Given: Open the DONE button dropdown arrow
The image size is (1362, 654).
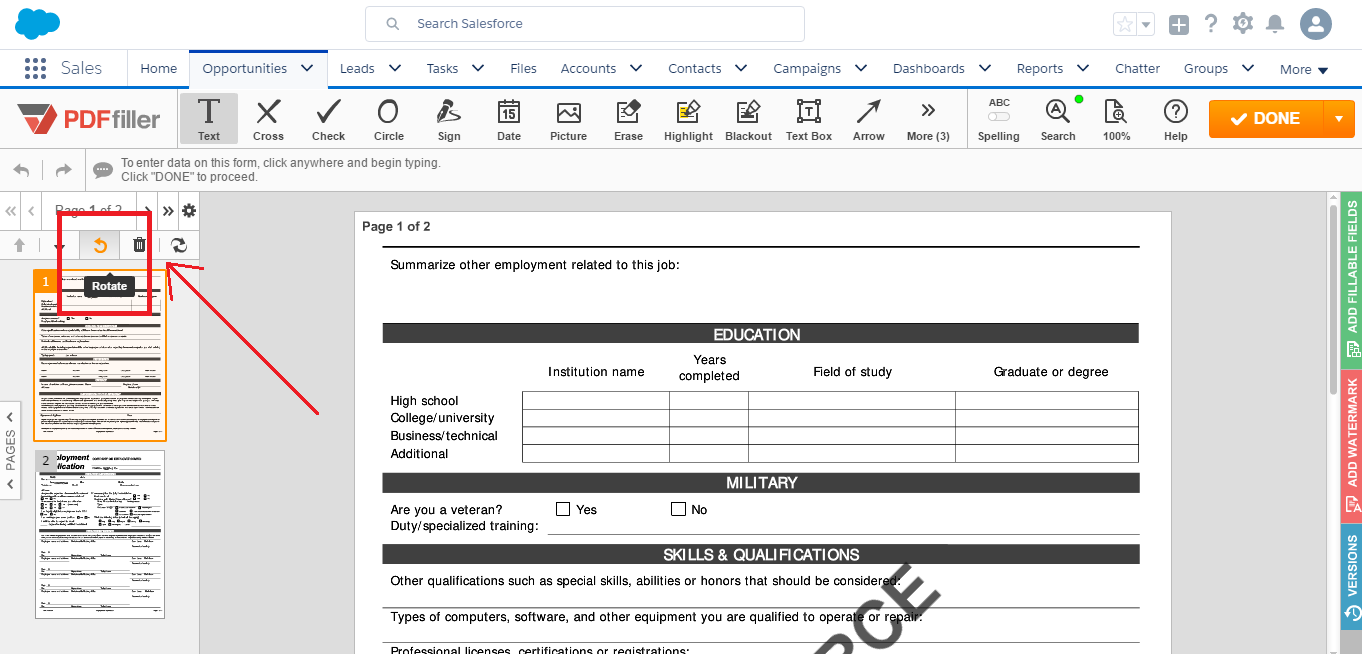Looking at the screenshot, I should [x=1339, y=119].
